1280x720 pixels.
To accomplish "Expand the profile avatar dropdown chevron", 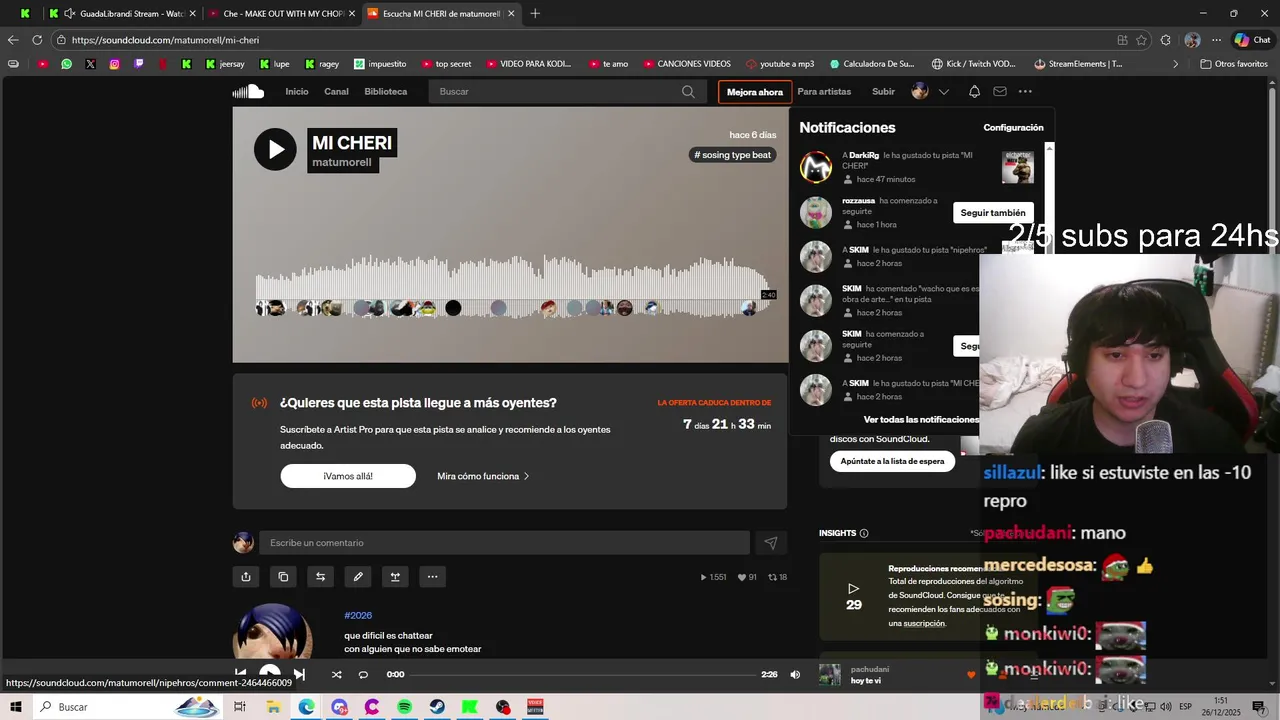I will coord(943,91).
